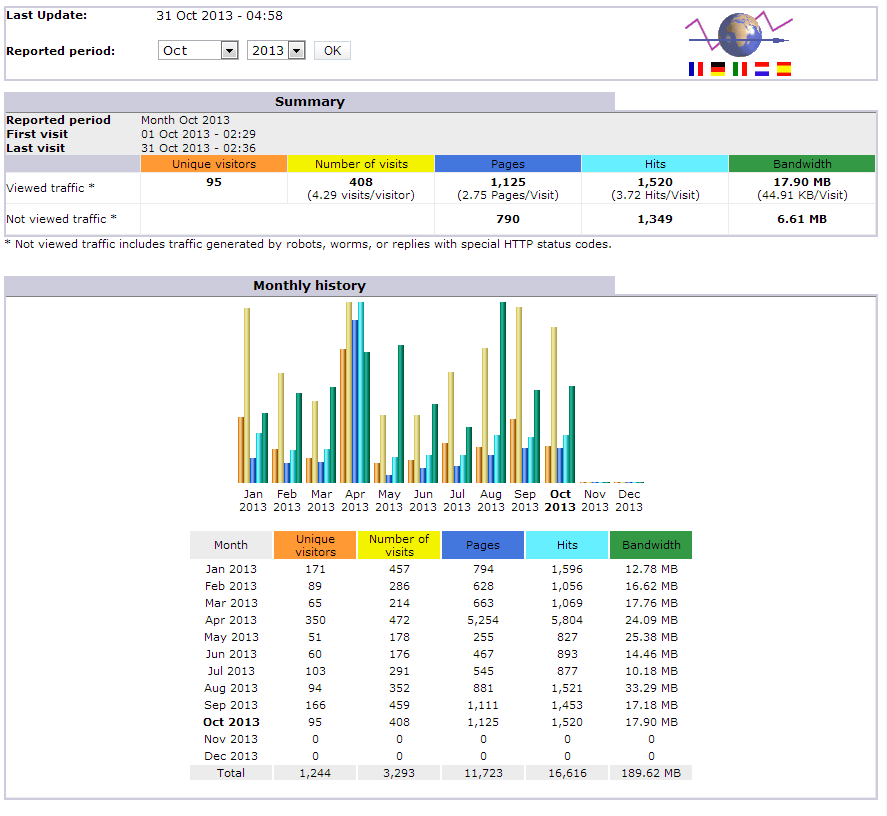887x816 pixels.
Task: Click the Mar 2013 chart label
Action: click(321, 501)
